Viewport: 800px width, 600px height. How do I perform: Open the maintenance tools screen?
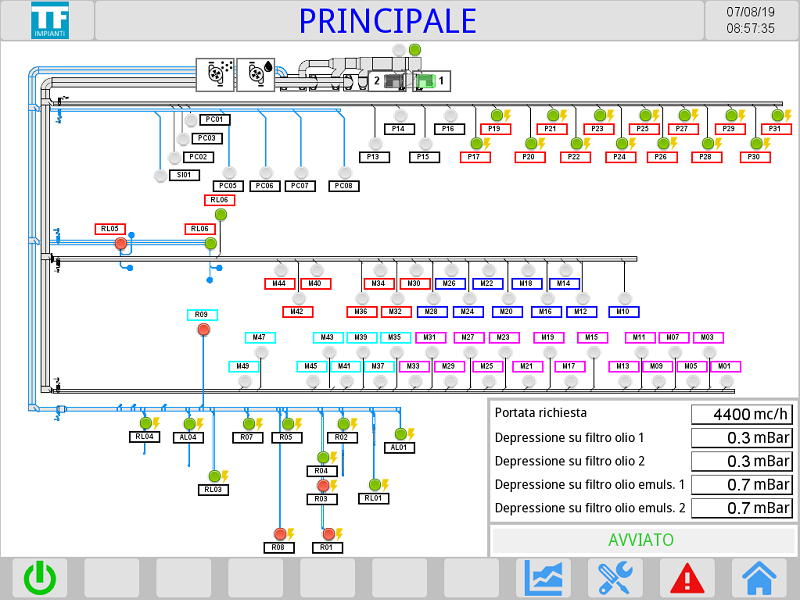(614, 577)
